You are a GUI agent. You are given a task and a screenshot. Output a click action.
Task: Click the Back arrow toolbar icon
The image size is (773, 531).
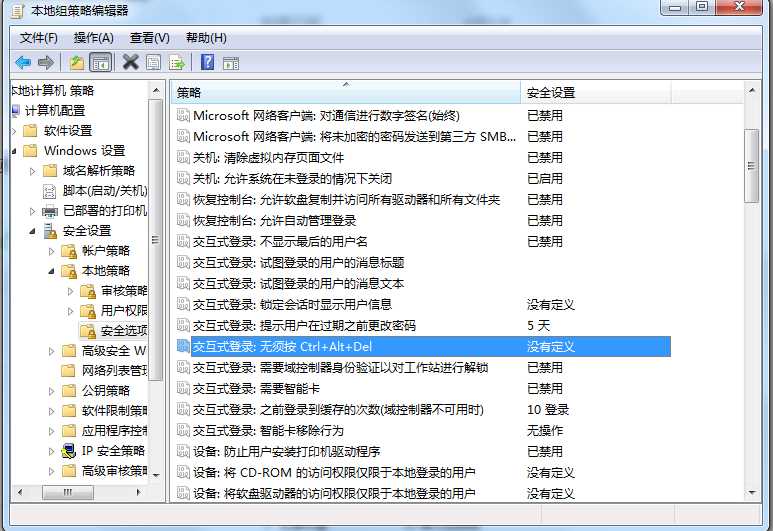point(23,63)
